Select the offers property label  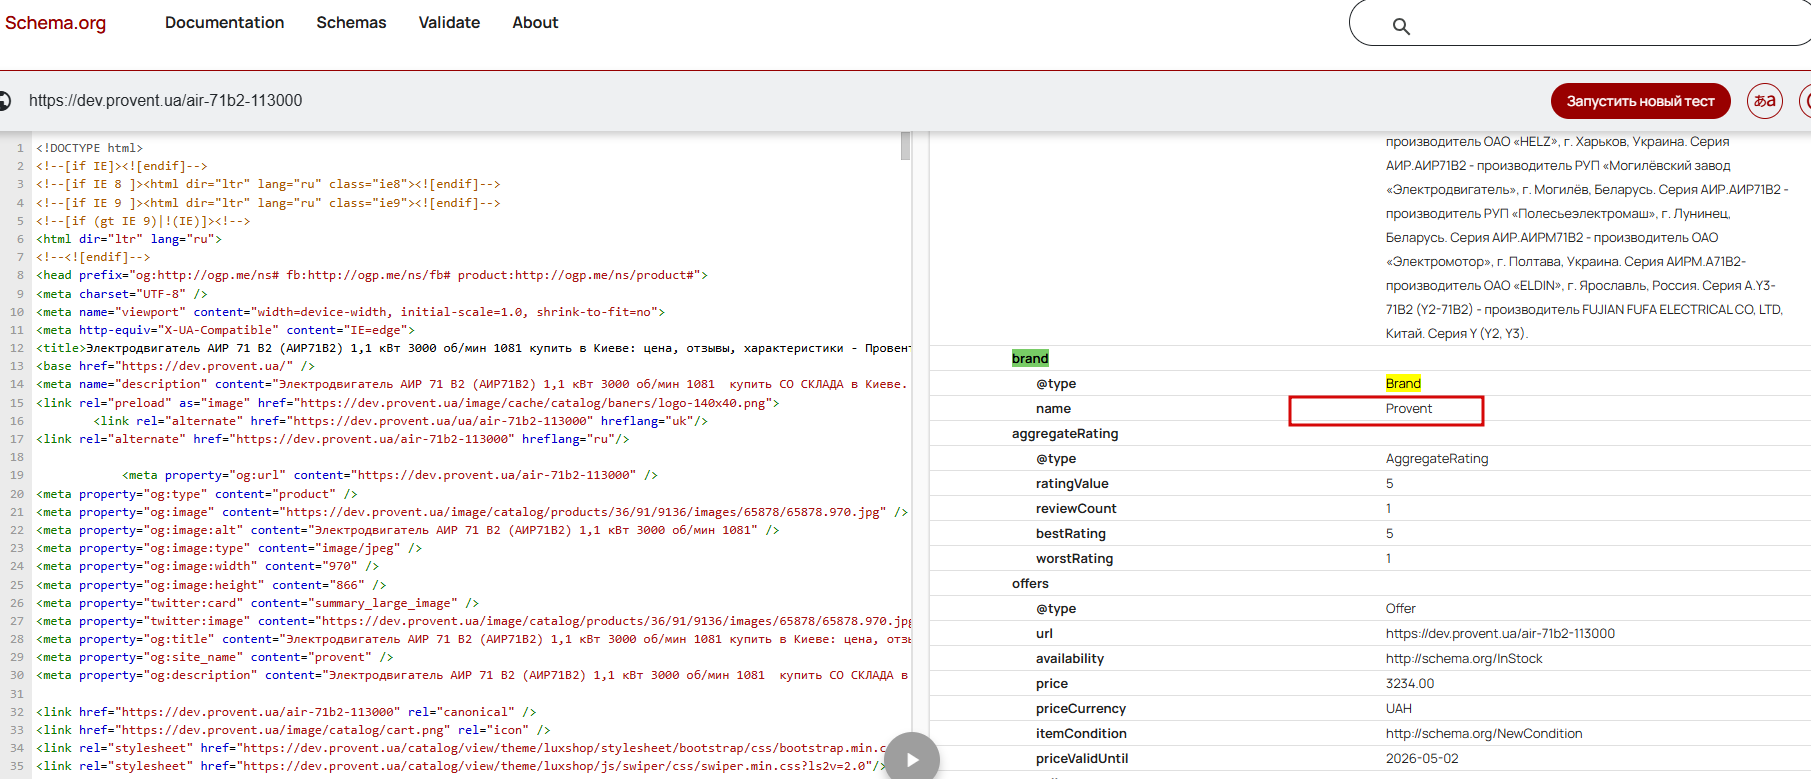pyautogui.click(x=1030, y=583)
